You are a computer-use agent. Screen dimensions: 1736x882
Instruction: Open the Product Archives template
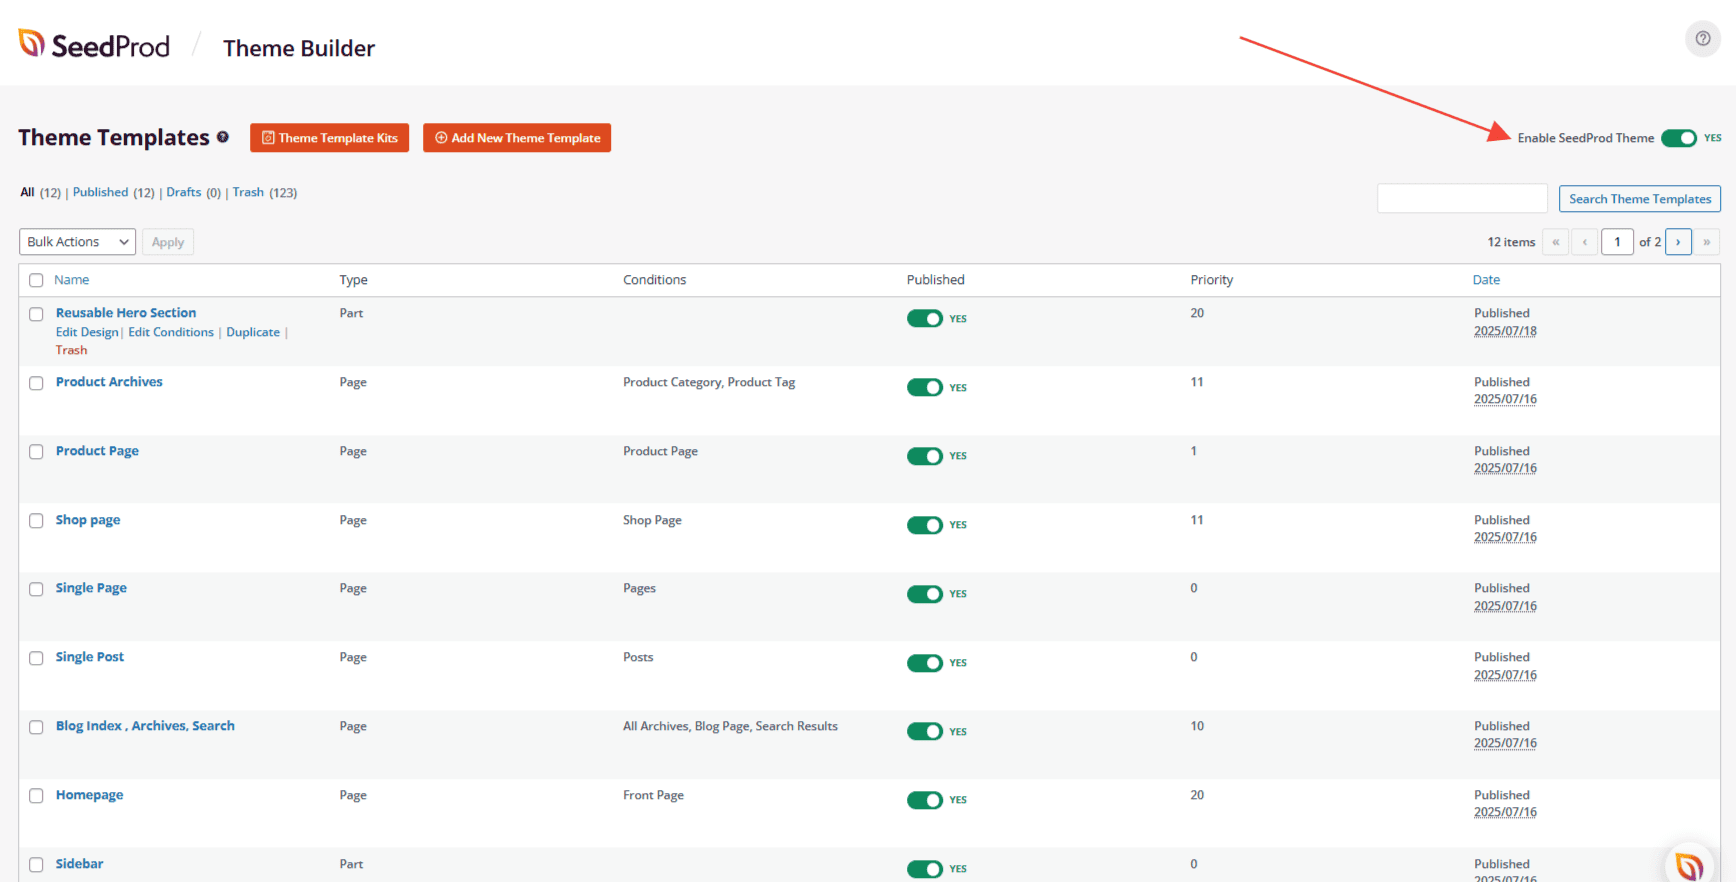coord(109,382)
